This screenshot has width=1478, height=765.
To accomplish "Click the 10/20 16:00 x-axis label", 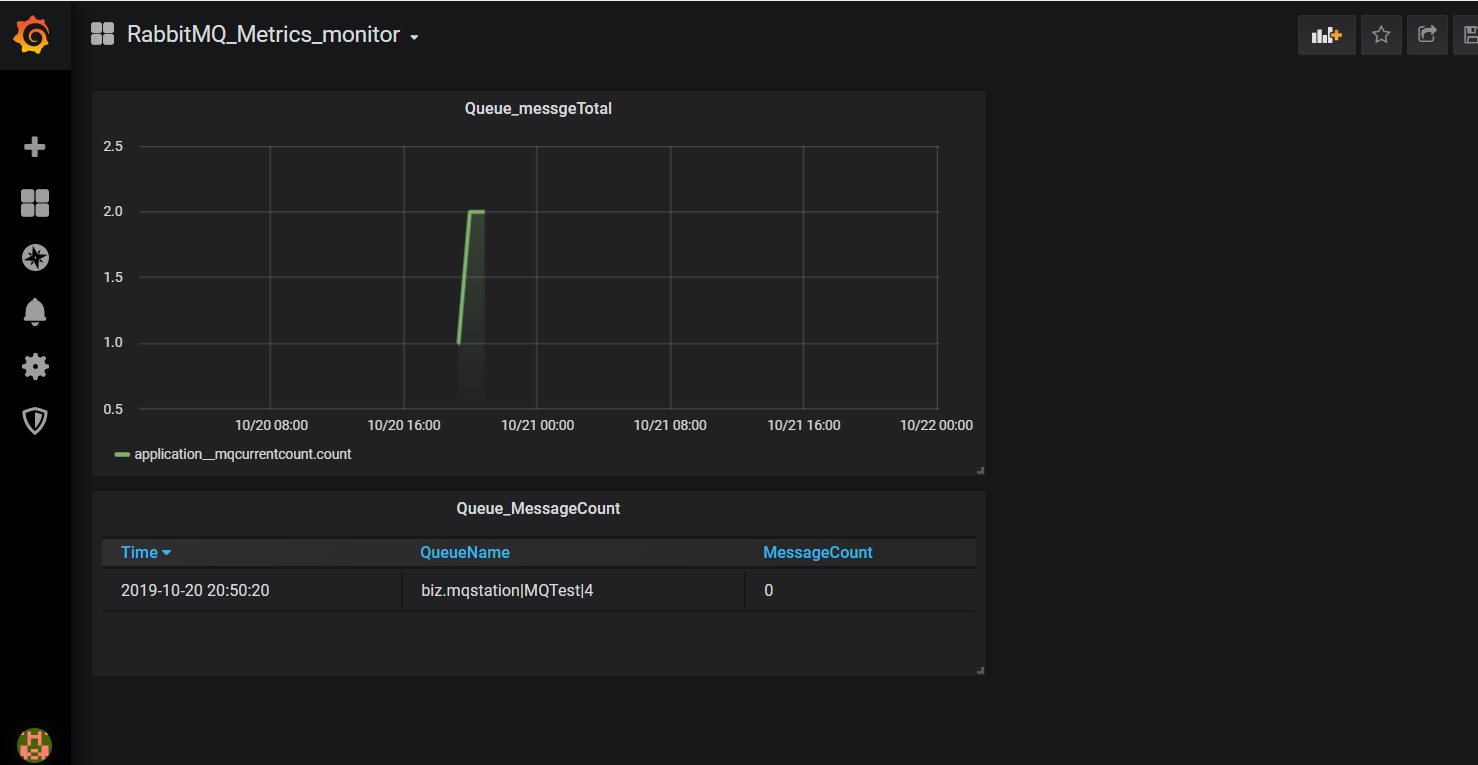I will 404,425.
